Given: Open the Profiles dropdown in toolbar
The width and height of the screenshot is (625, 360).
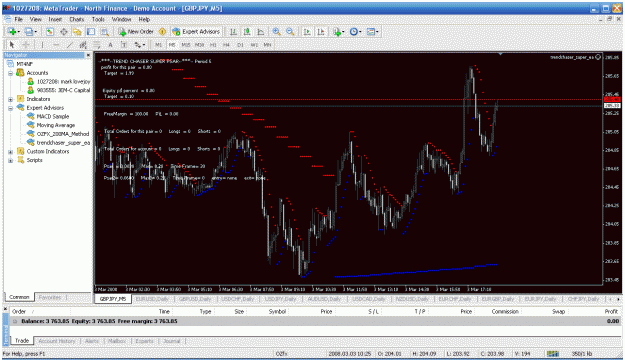Looking at the screenshot, I should click(x=30, y=31).
